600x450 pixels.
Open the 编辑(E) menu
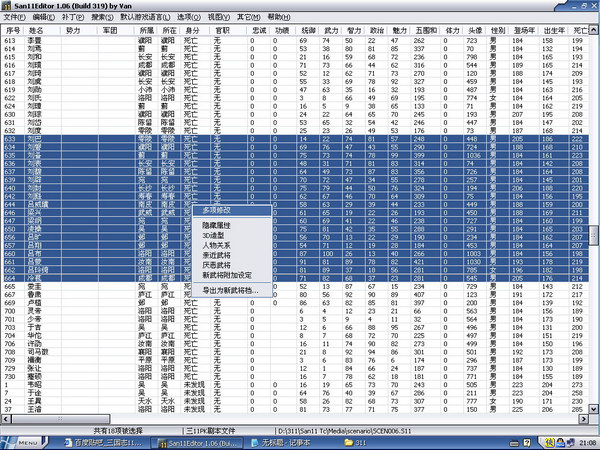click(45, 18)
